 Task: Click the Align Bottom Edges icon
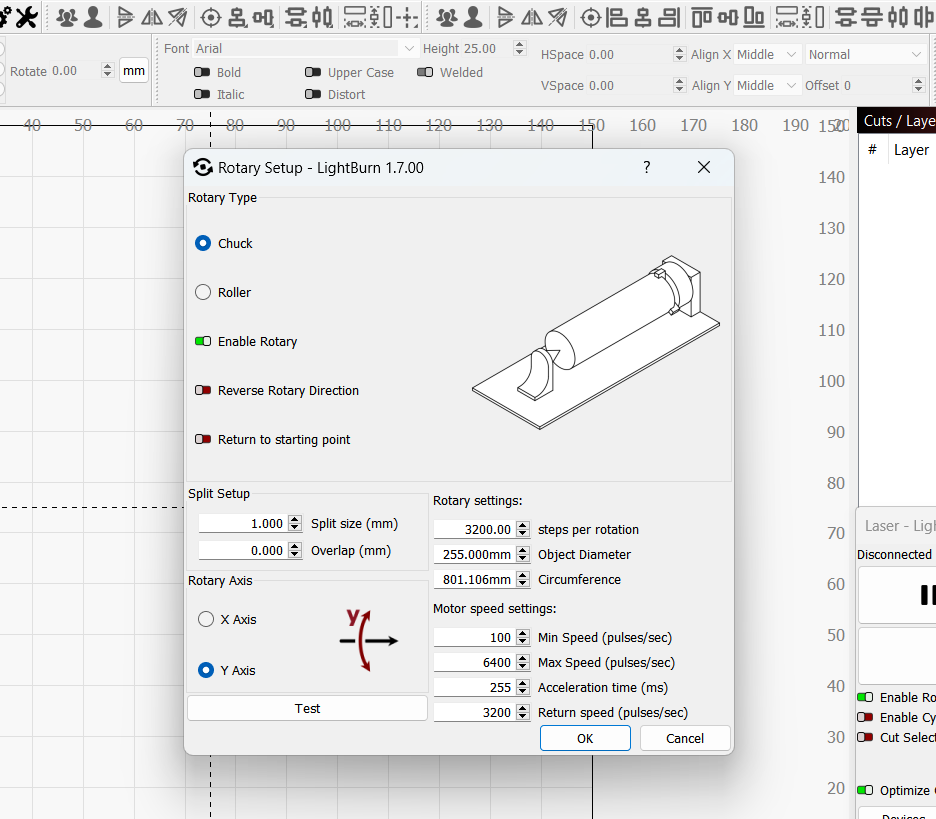[x=753, y=17]
